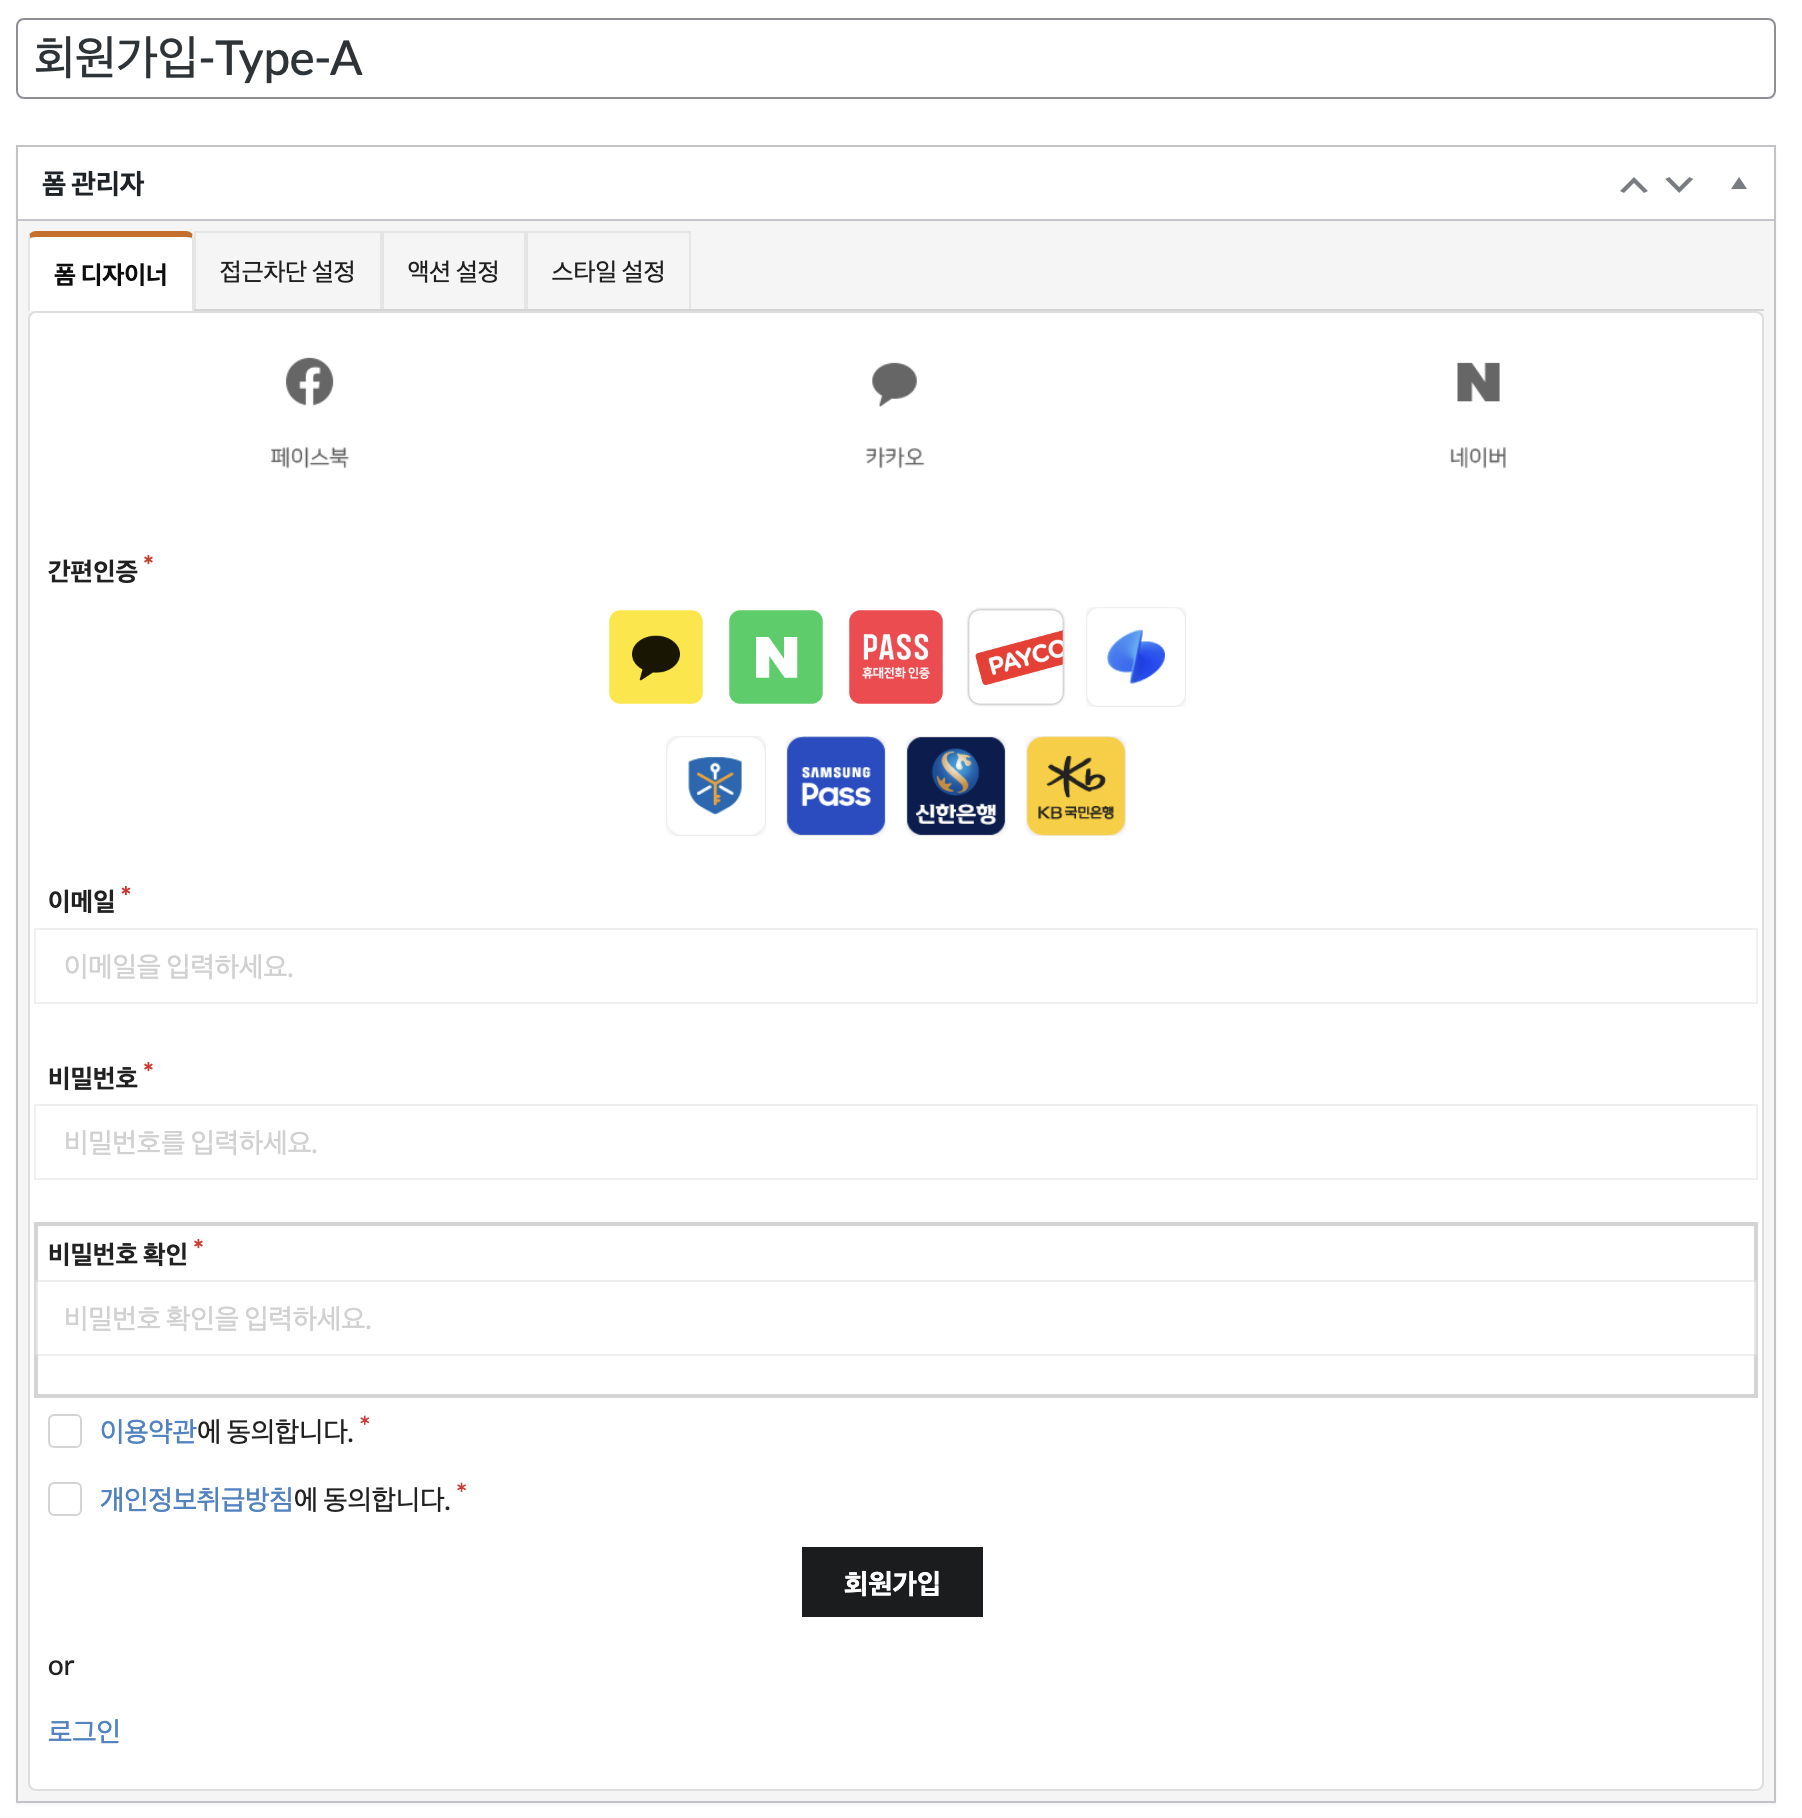Click the Kakao speech bubble social icon
The height and width of the screenshot is (1818, 1802).
pos(894,384)
